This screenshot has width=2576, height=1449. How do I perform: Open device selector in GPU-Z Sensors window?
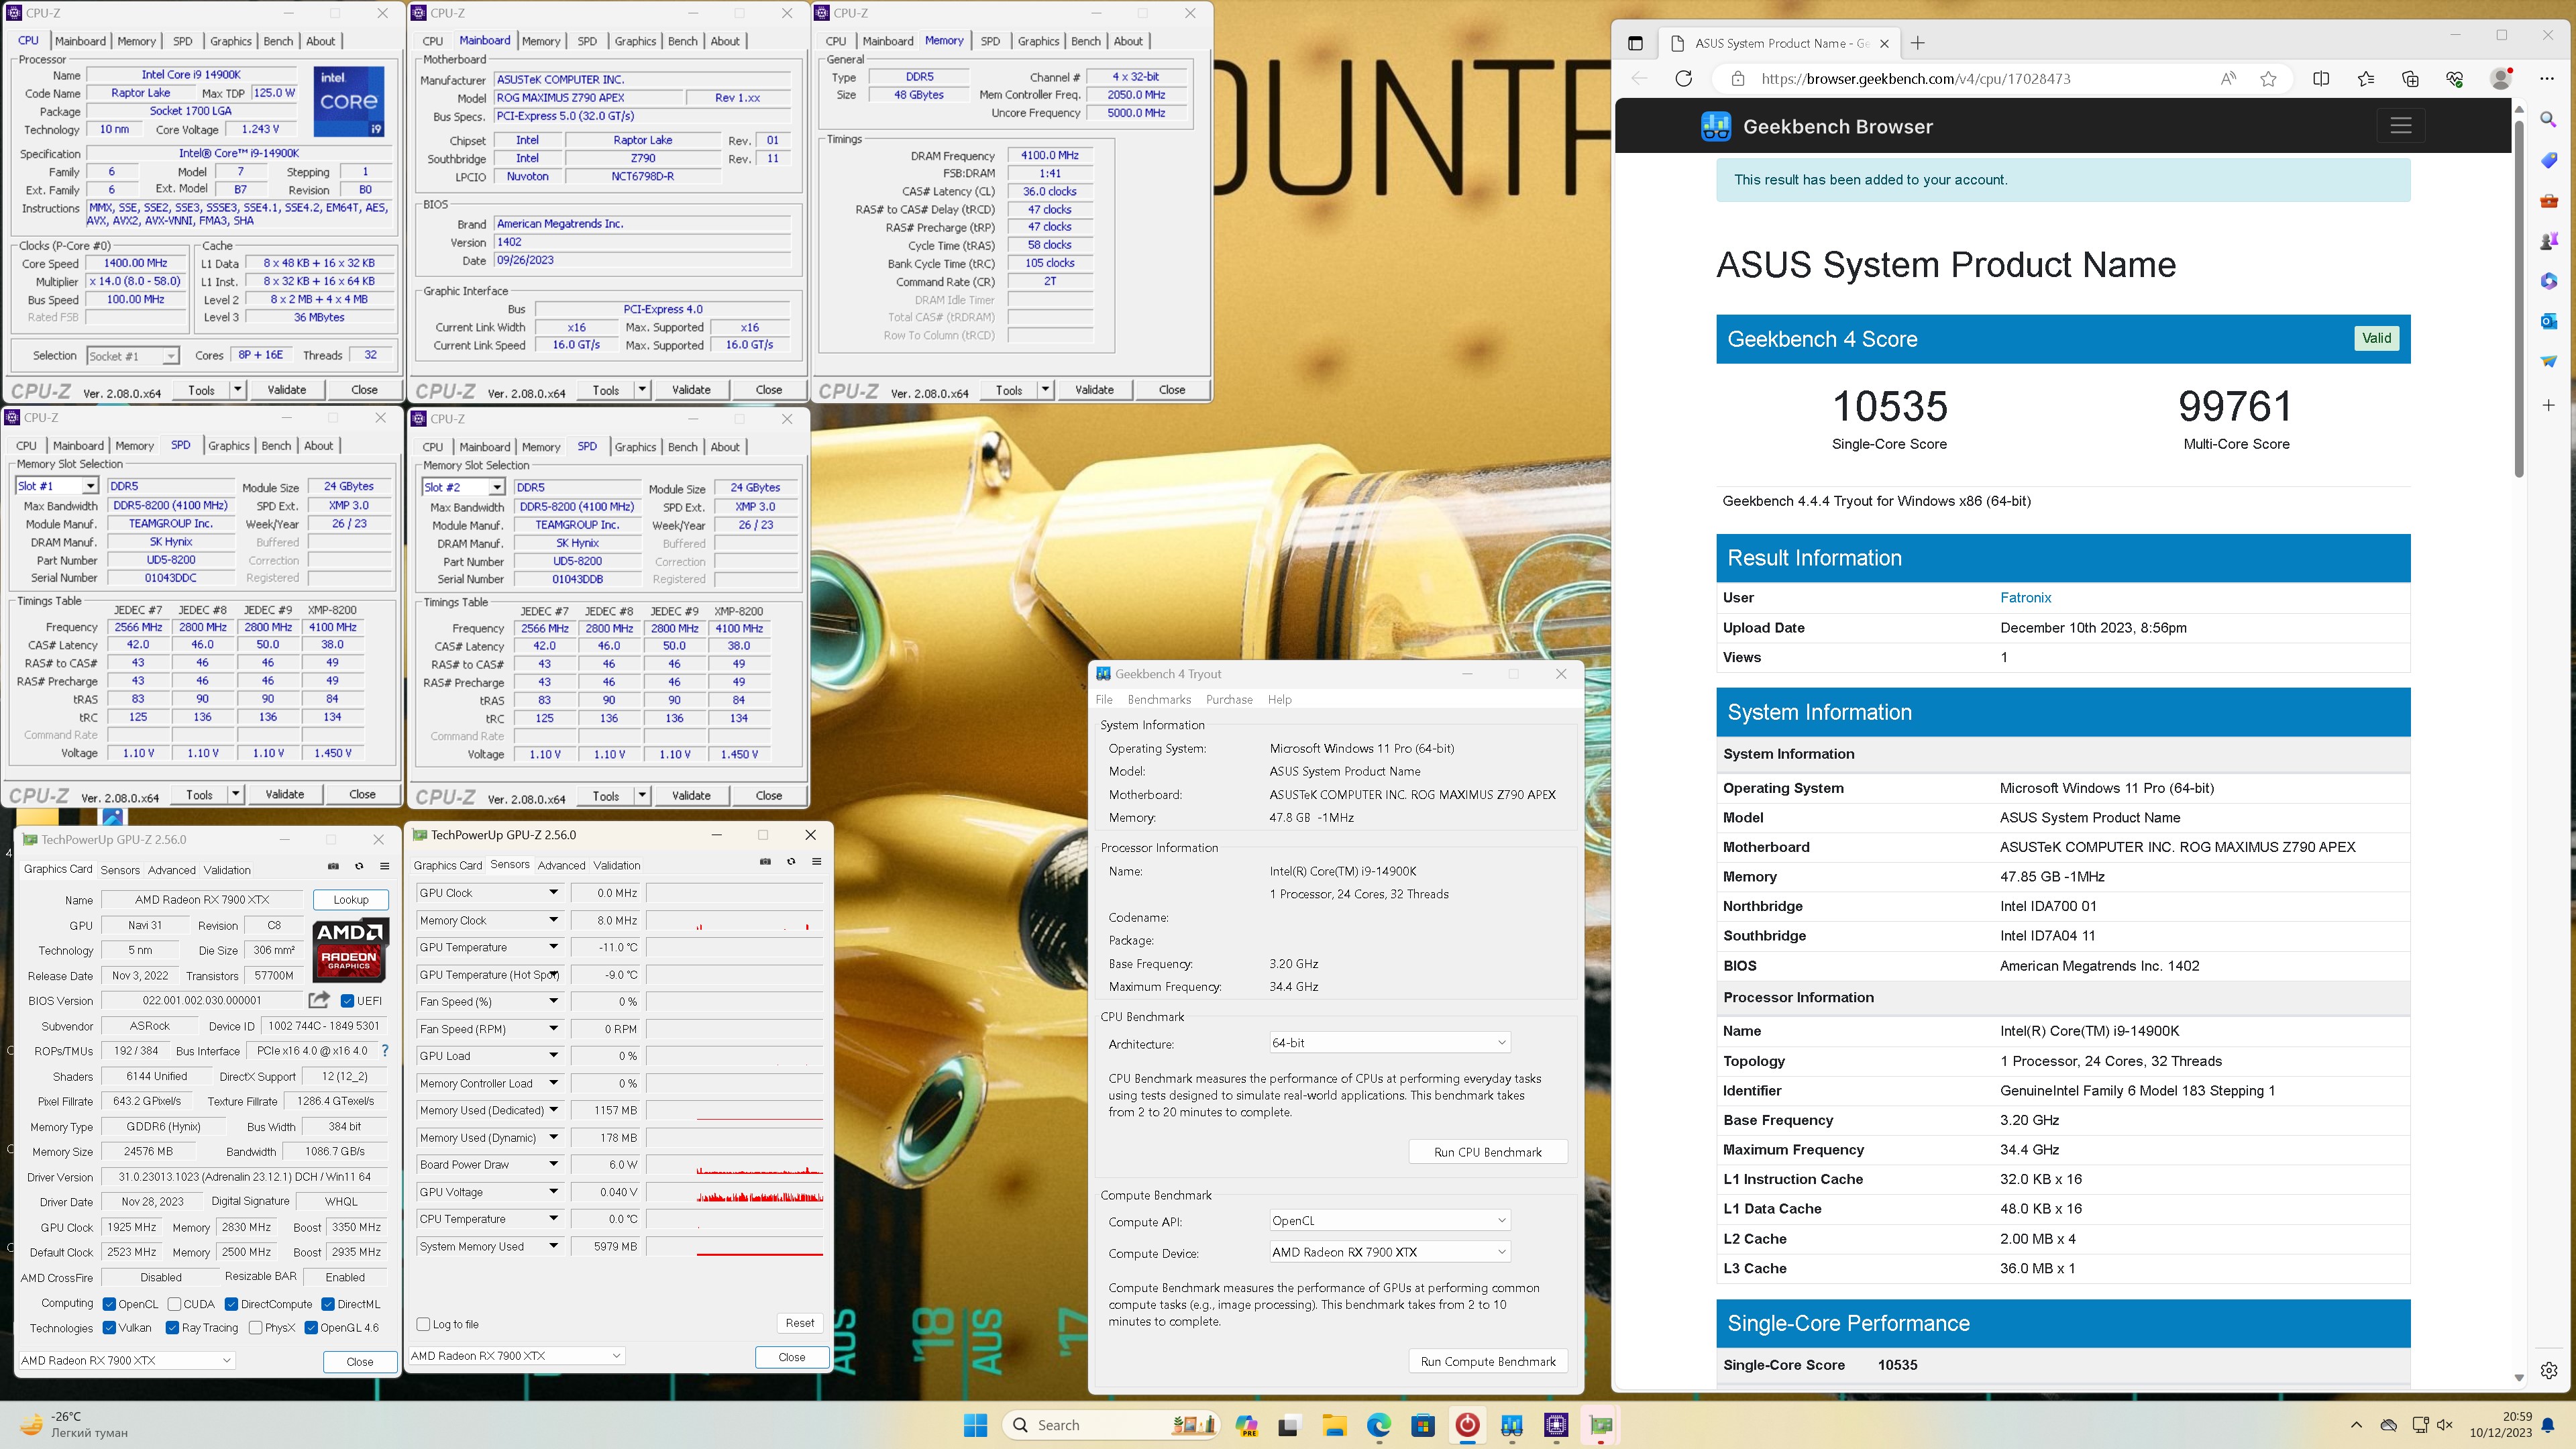516,1356
